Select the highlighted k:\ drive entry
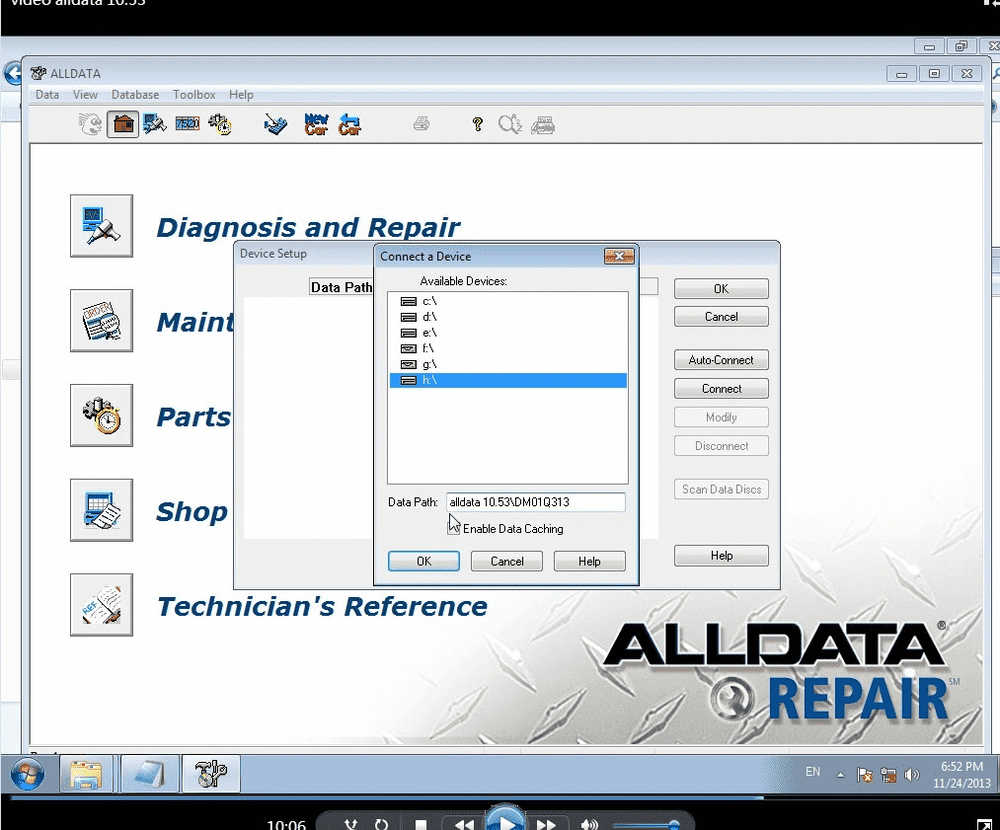 point(508,380)
